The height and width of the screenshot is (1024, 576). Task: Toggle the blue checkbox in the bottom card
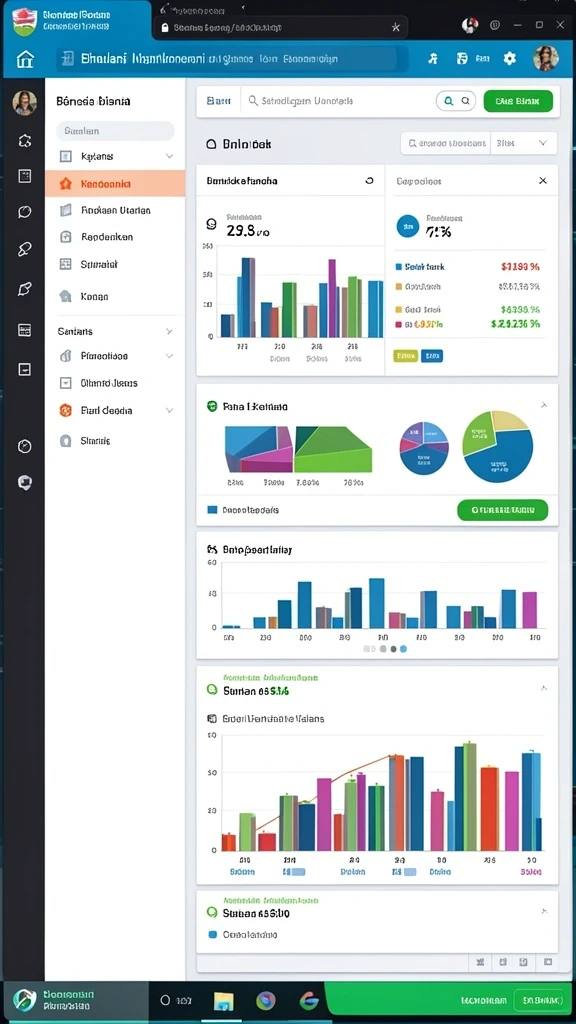coord(212,935)
